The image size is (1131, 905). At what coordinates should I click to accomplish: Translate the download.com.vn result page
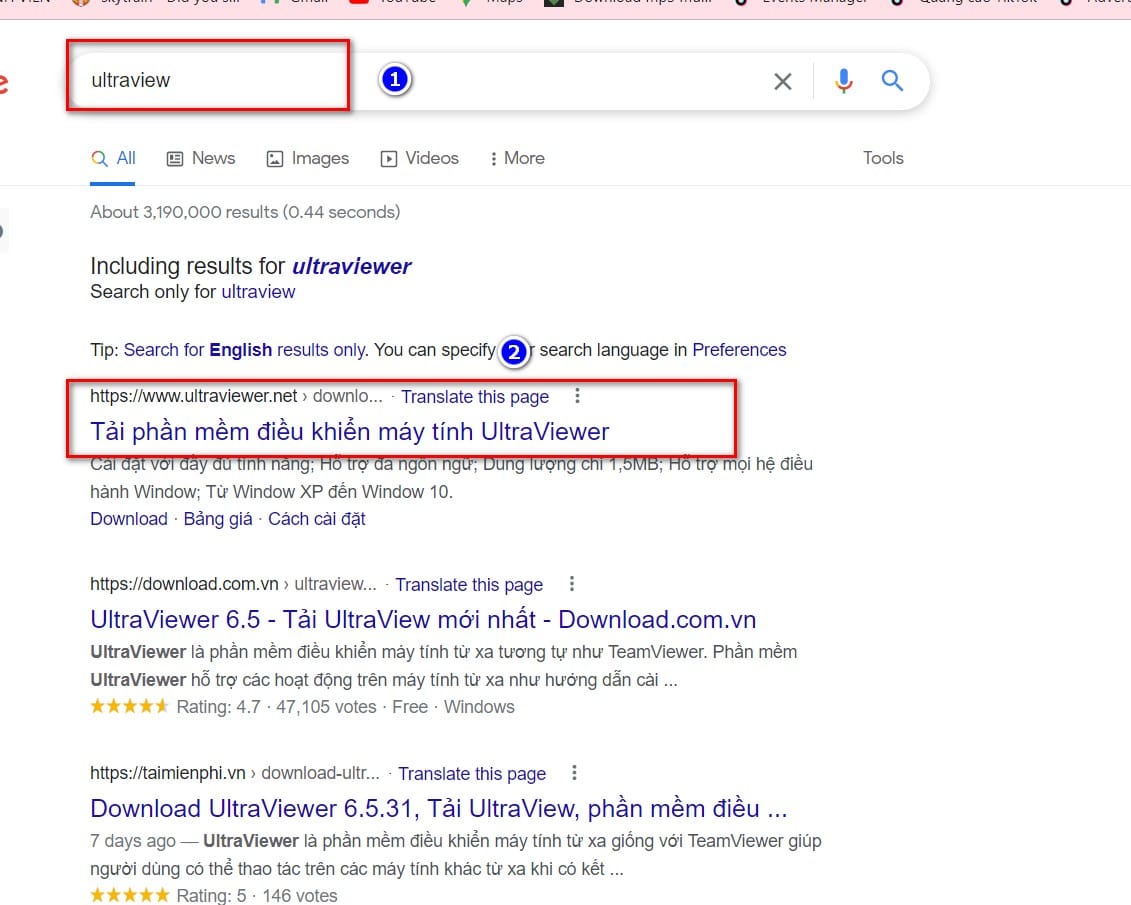(x=469, y=584)
